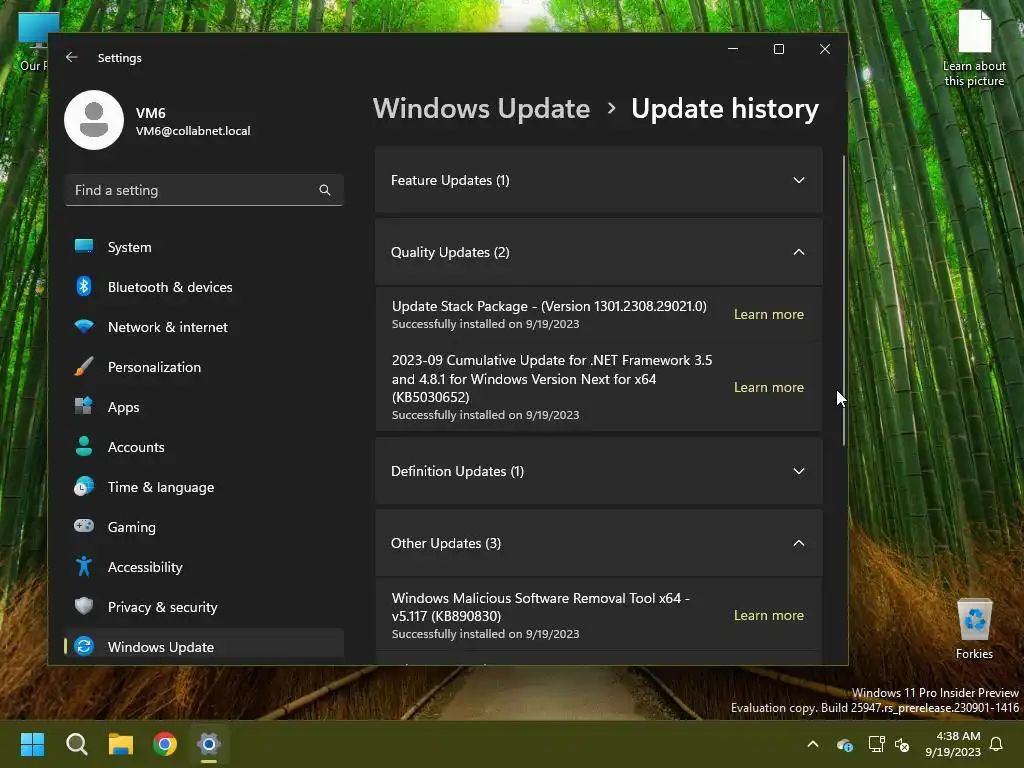This screenshot has height=768, width=1024.
Task: Open taskbar Search
Action: 76,744
